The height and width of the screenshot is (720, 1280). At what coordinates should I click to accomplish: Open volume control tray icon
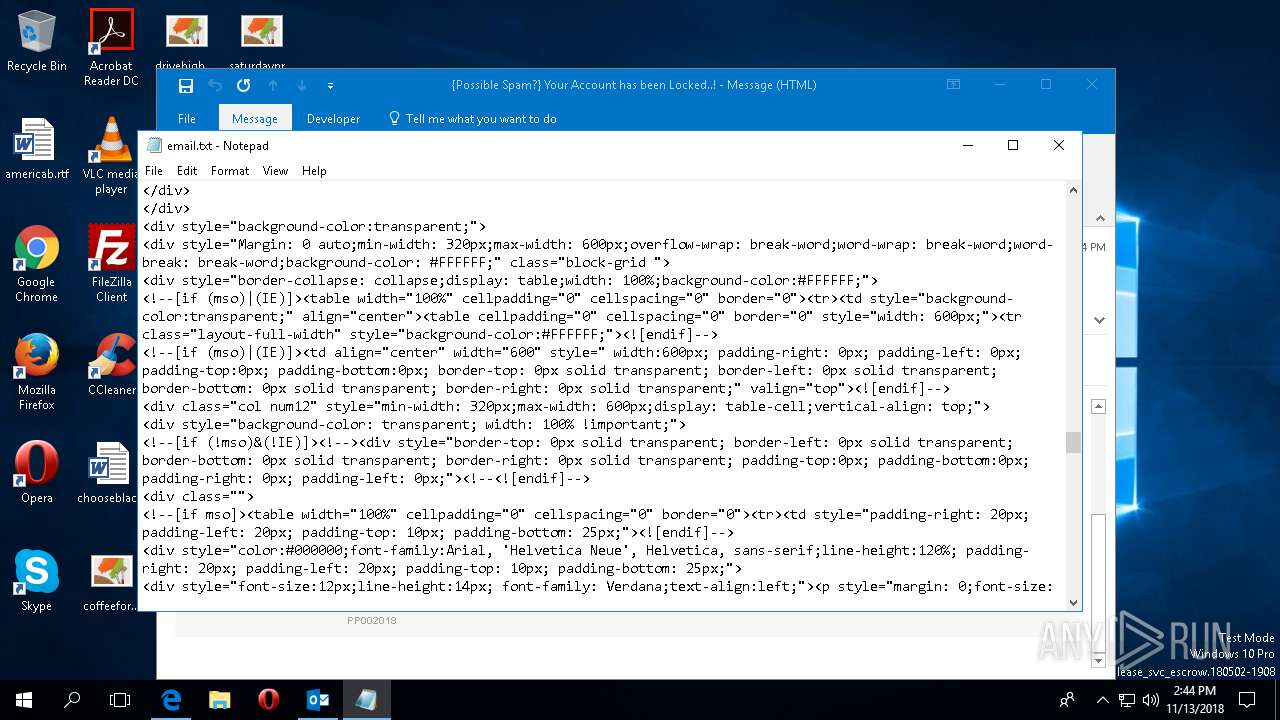(x=1150, y=700)
